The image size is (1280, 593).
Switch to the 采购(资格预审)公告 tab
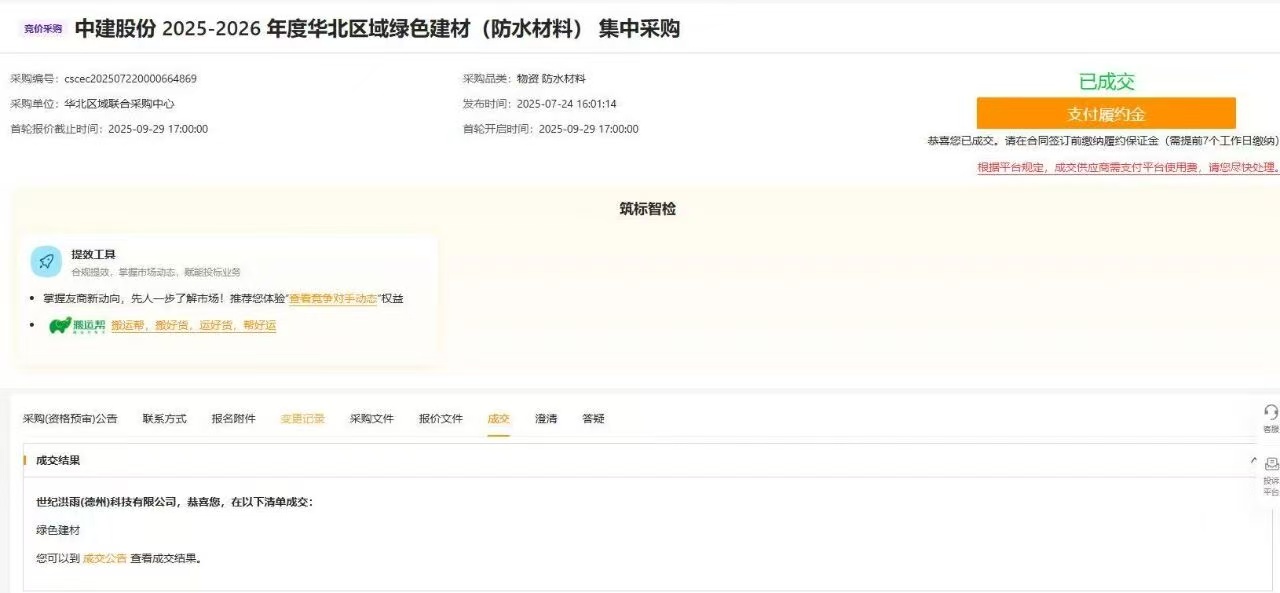(70, 419)
